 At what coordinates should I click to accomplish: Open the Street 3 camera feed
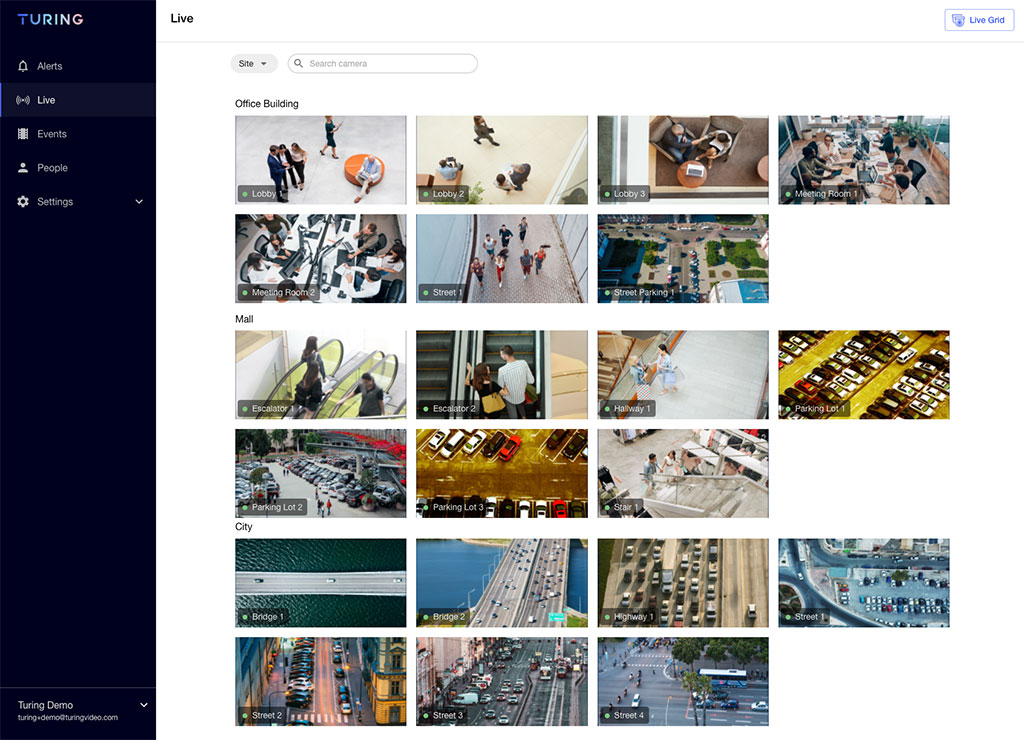pos(502,681)
